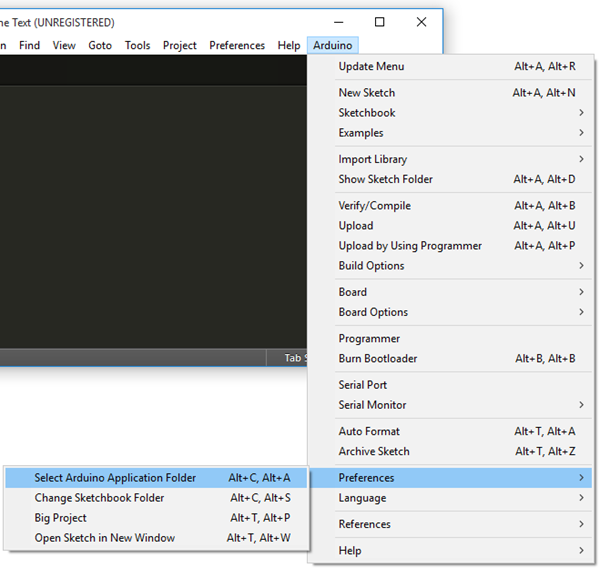Image resolution: width=600 pixels, height=568 pixels.
Task: Open Build Options submenu
Action: pyautogui.click(x=372, y=266)
